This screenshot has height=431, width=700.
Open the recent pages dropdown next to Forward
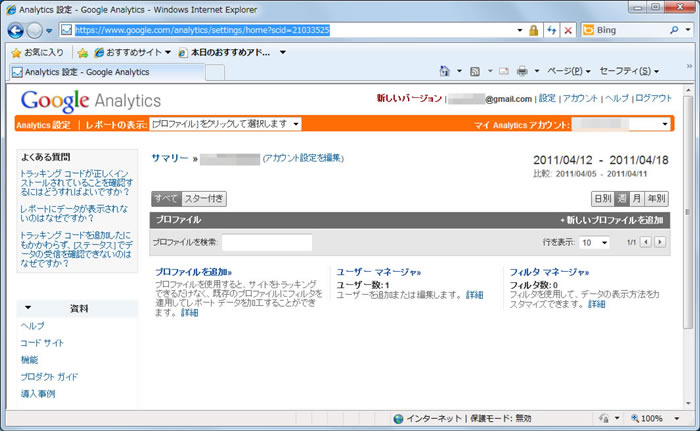[49, 31]
